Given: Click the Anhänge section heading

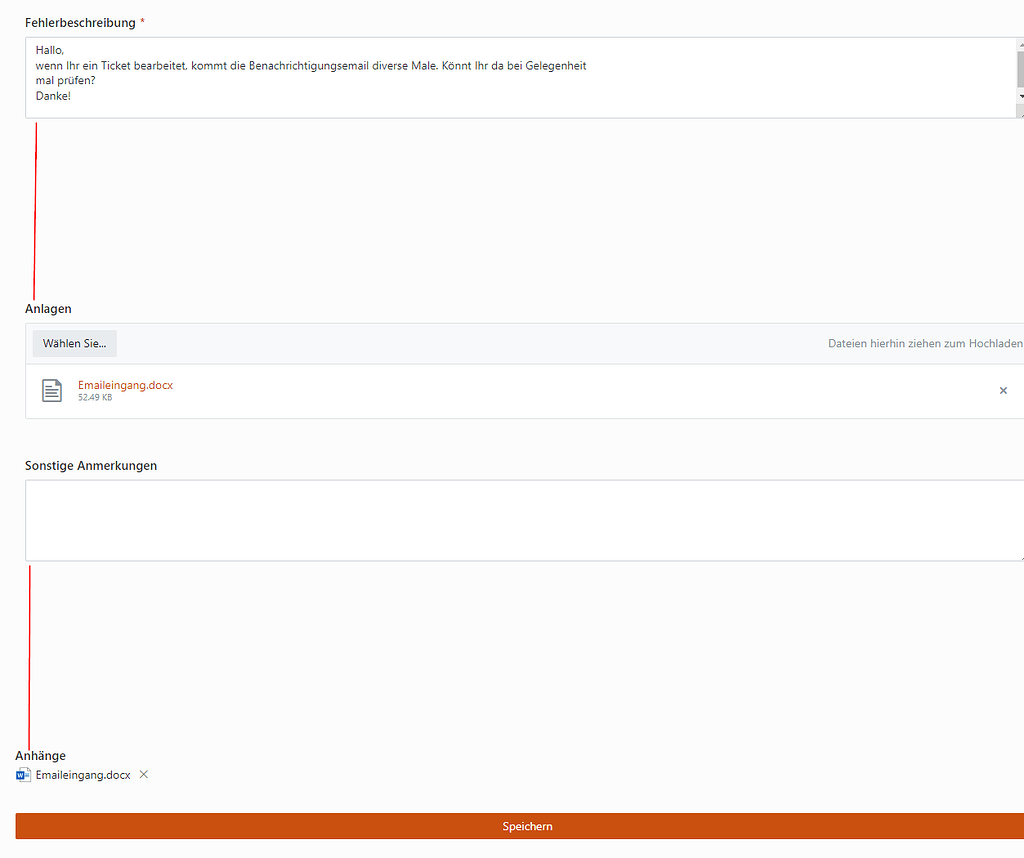Looking at the screenshot, I should [x=41, y=756].
